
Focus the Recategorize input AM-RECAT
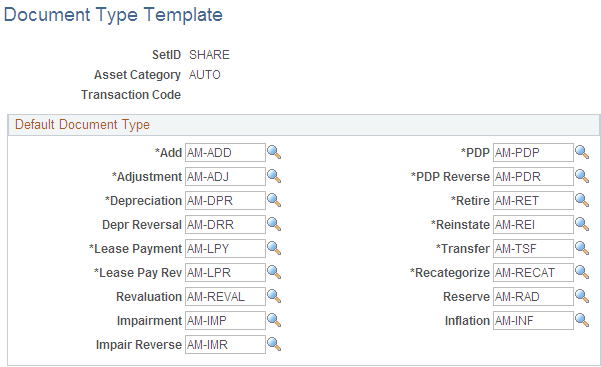[x=533, y=272]
